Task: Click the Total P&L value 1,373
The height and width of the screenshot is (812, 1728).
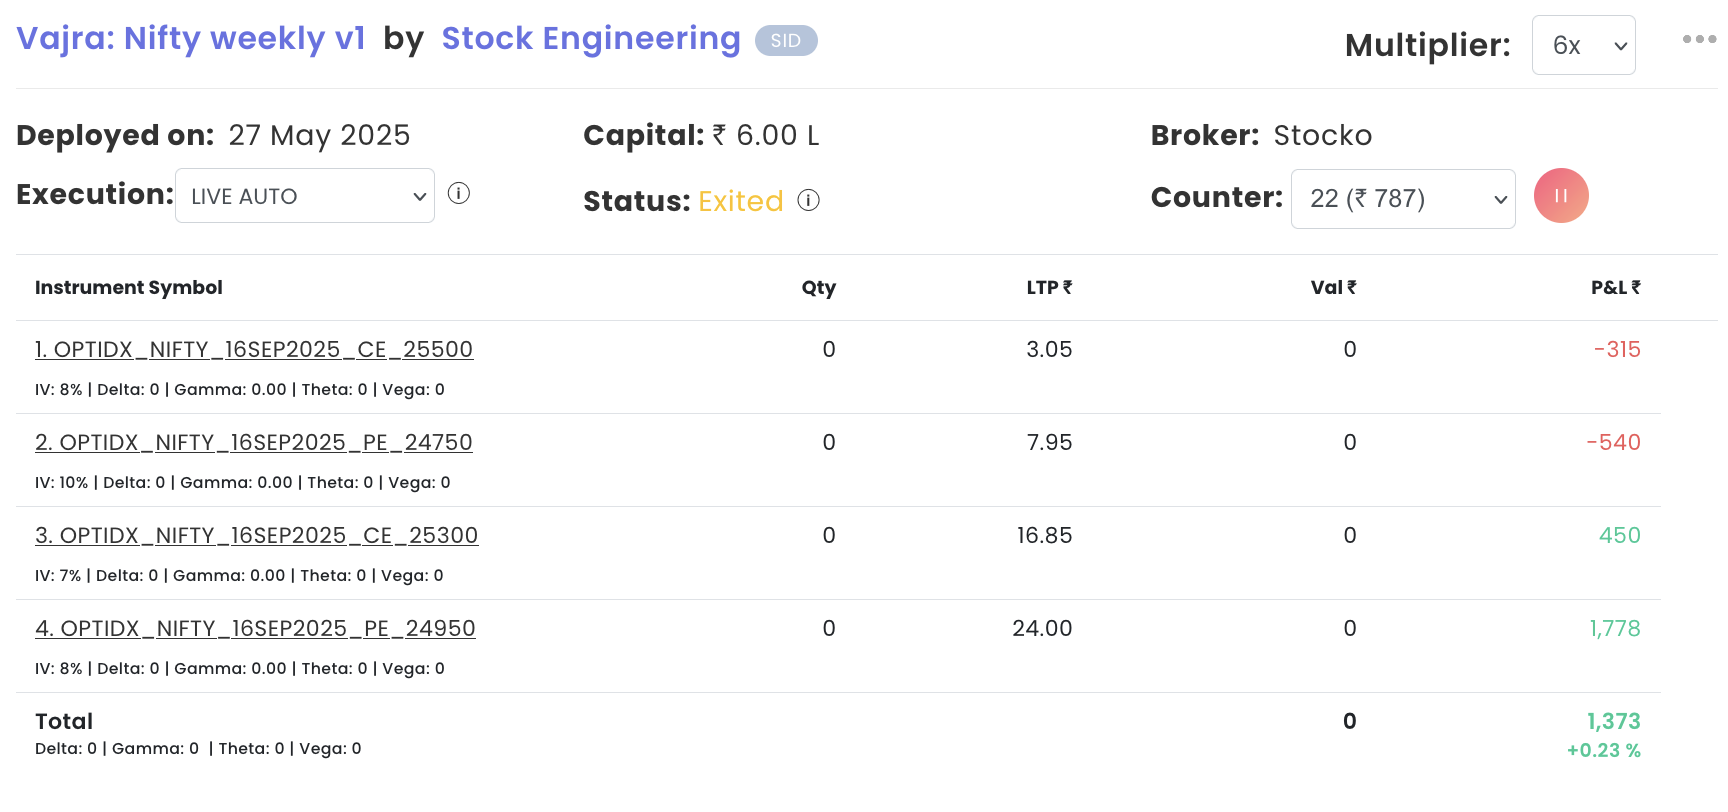Action: coord(1613,722)
